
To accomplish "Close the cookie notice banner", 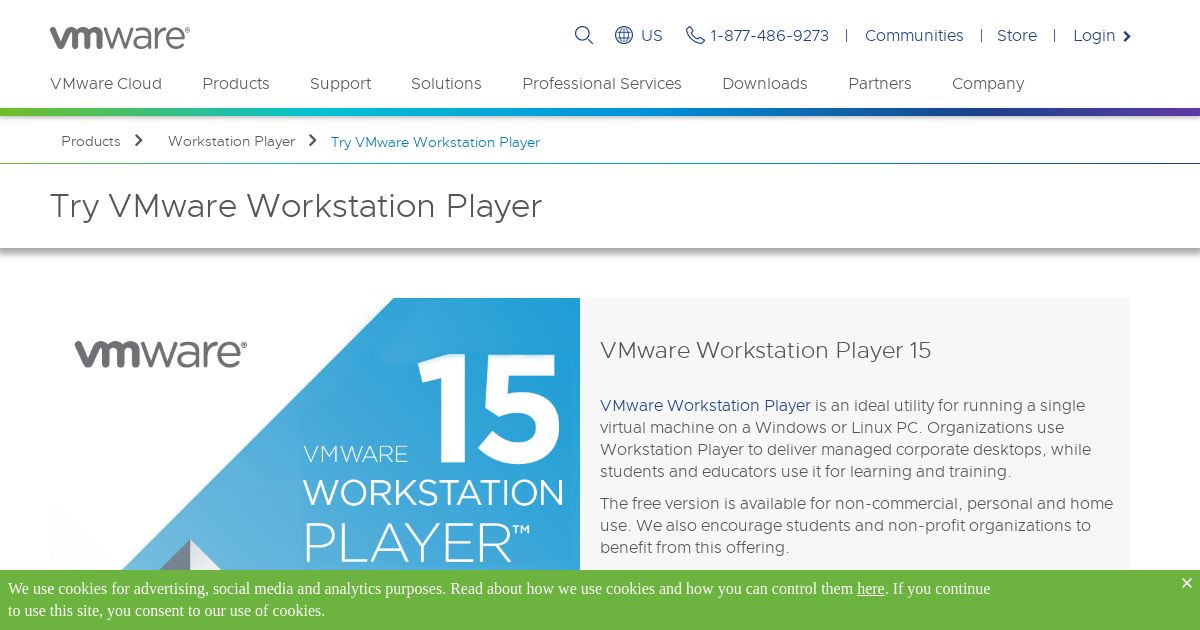I will tap(1186, 583).
